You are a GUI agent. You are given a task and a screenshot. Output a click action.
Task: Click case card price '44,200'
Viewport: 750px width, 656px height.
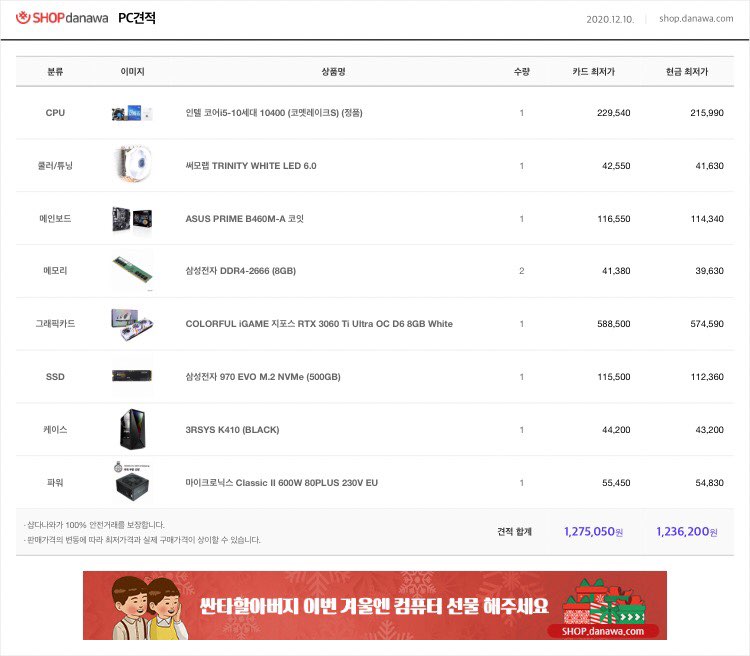click(x=616, y=430)
